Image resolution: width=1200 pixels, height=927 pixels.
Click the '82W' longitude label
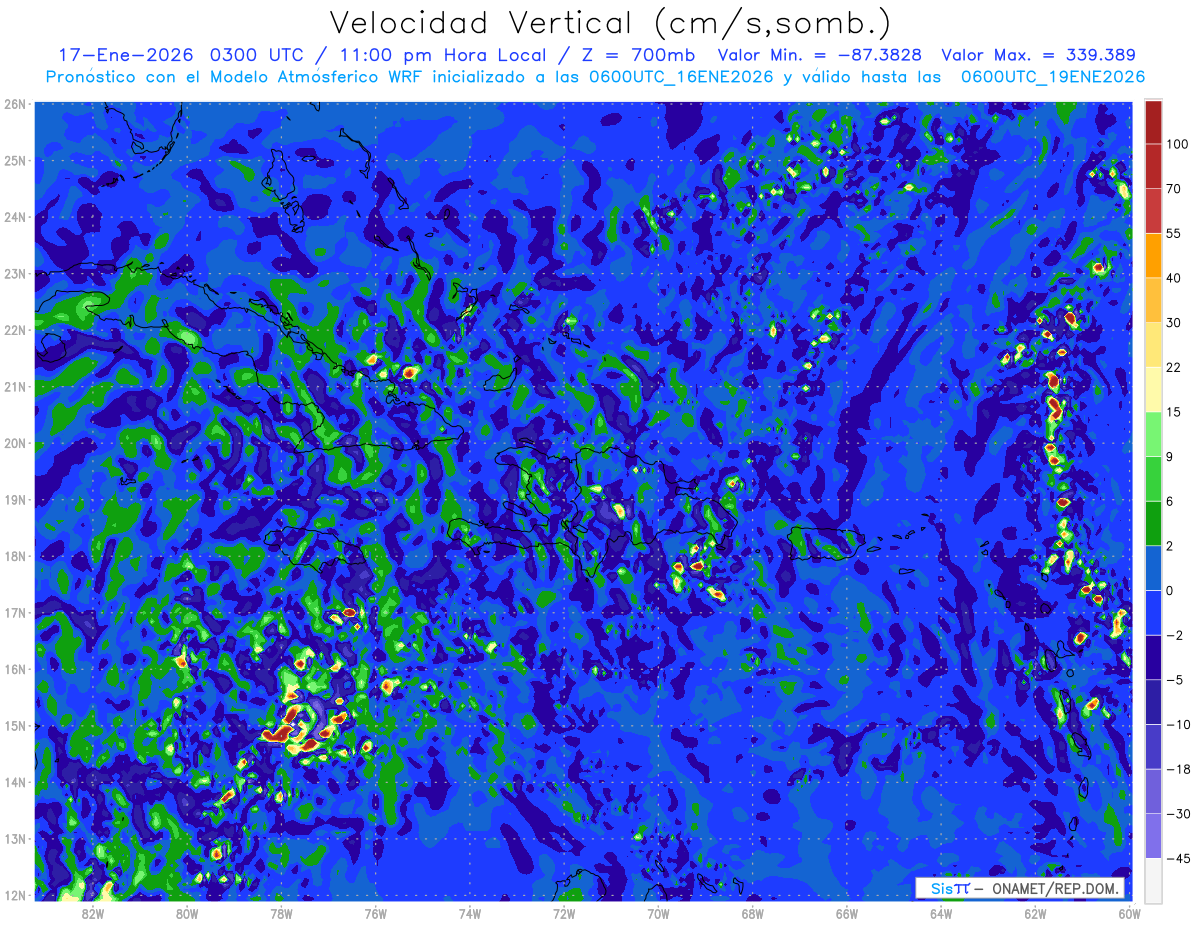93,913
